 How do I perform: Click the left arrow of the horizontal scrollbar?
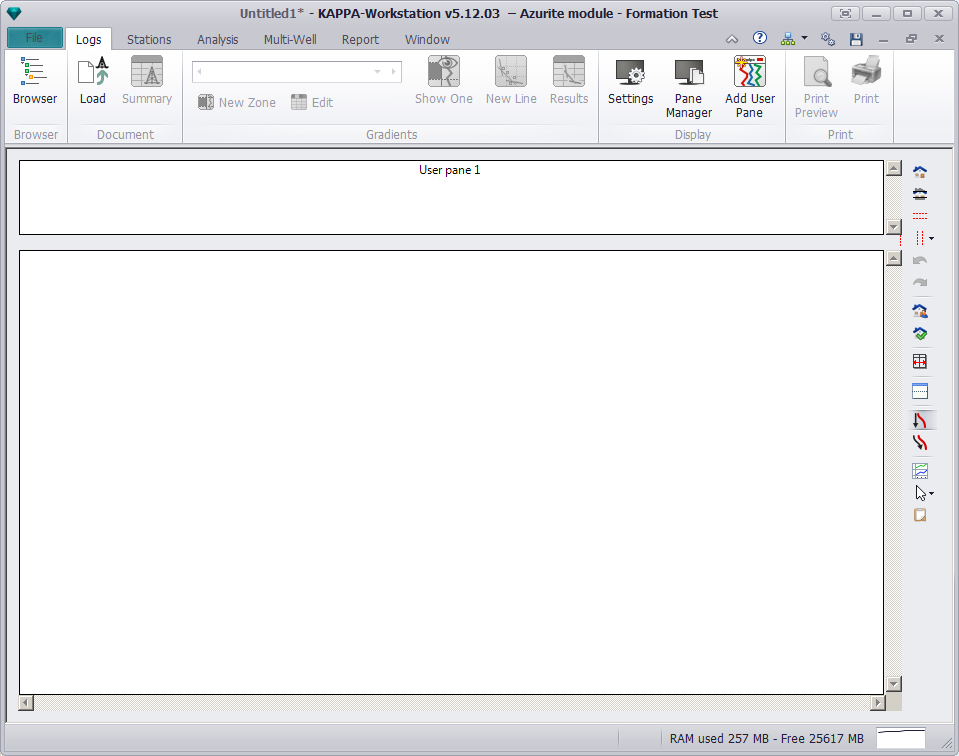(x=26, y=703)
